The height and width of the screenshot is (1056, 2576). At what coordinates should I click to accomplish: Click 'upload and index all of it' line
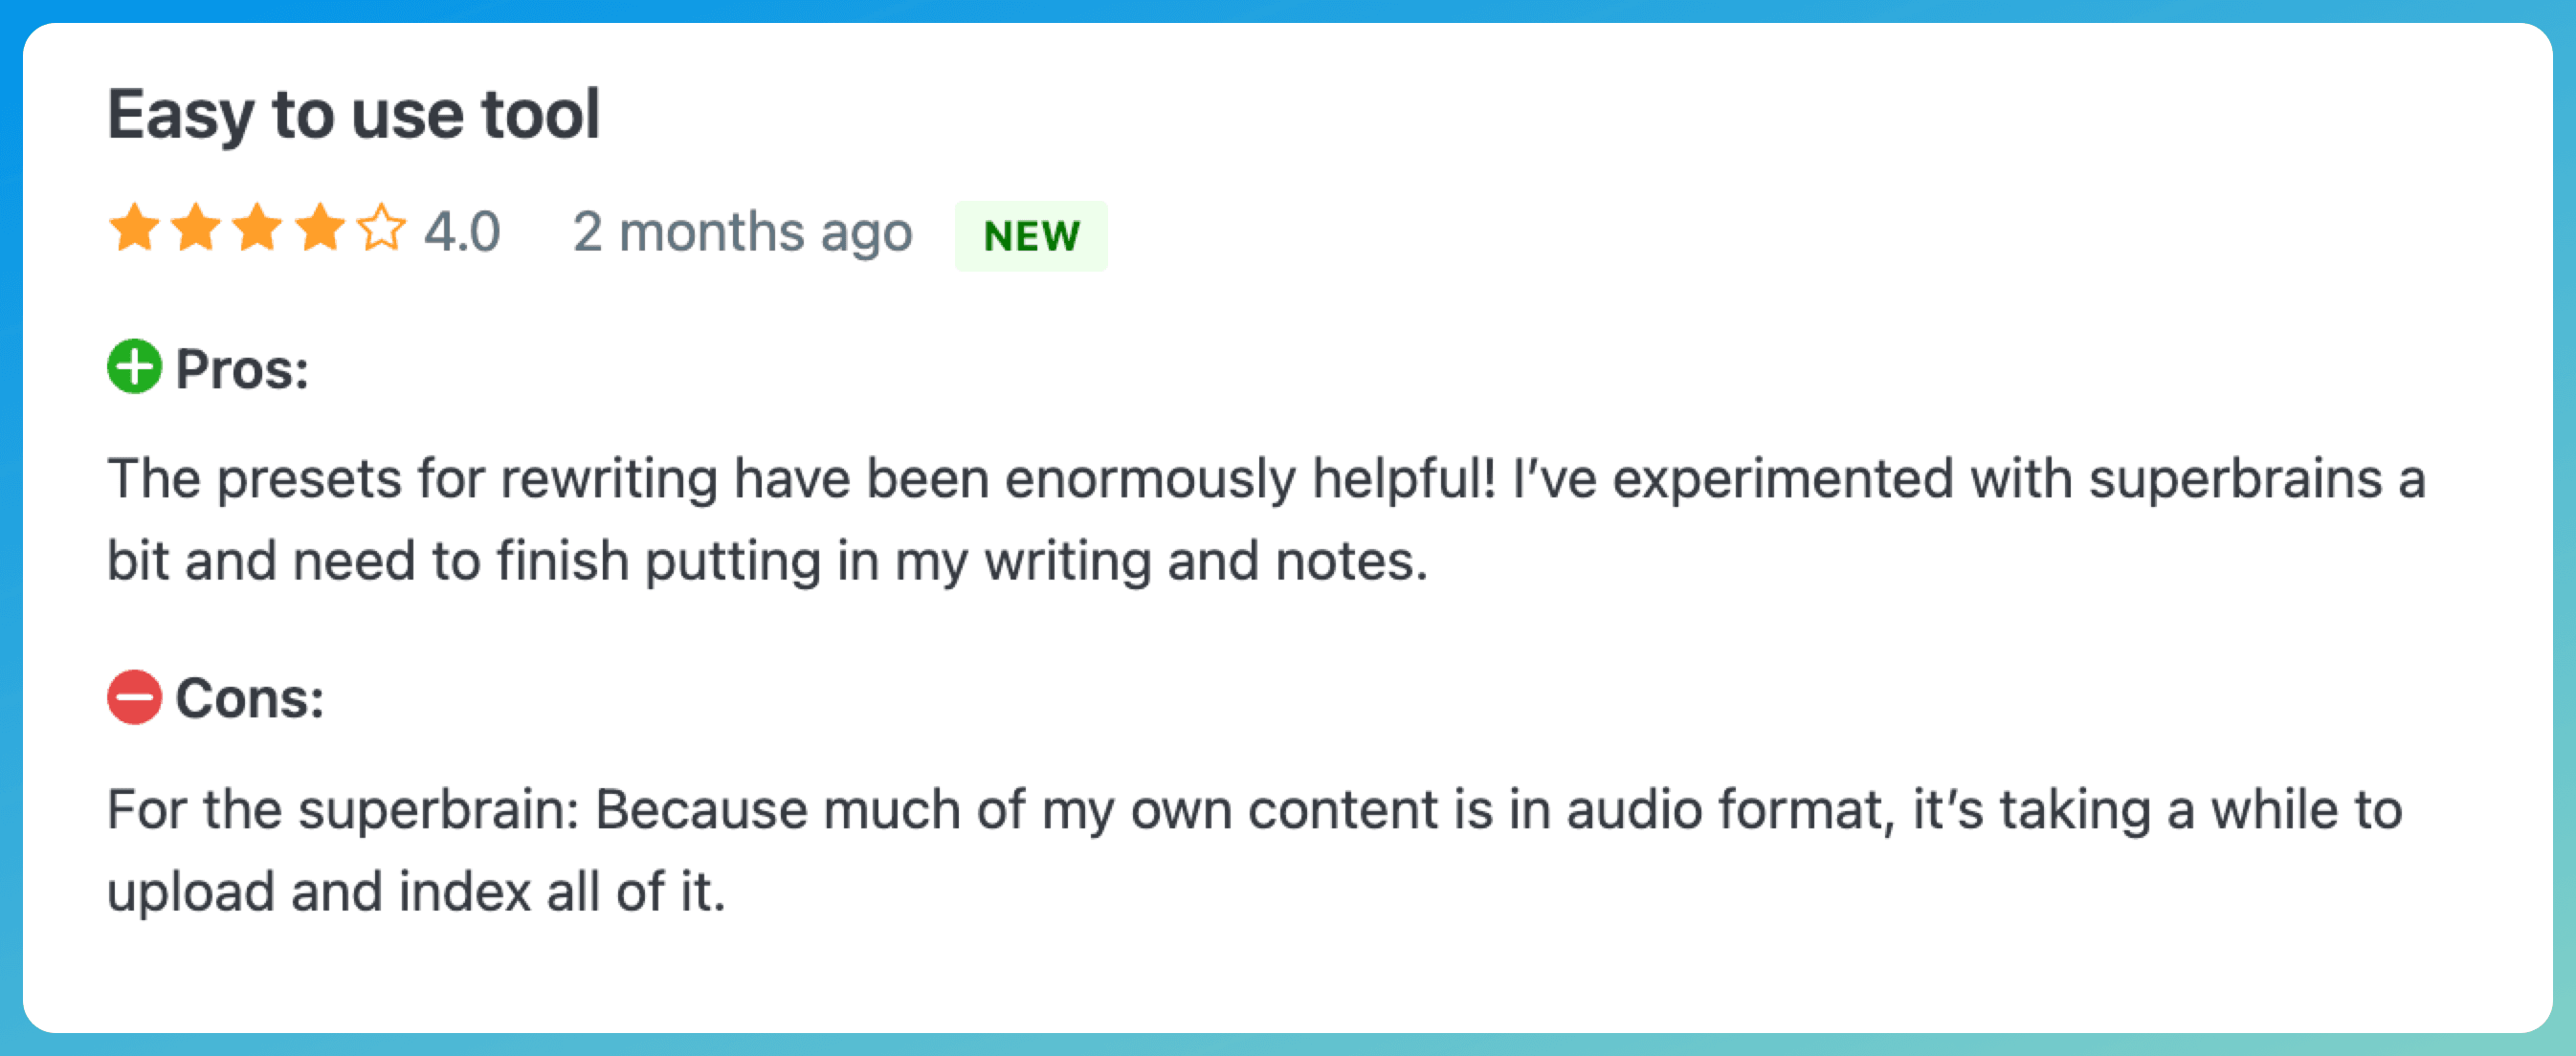416,892
